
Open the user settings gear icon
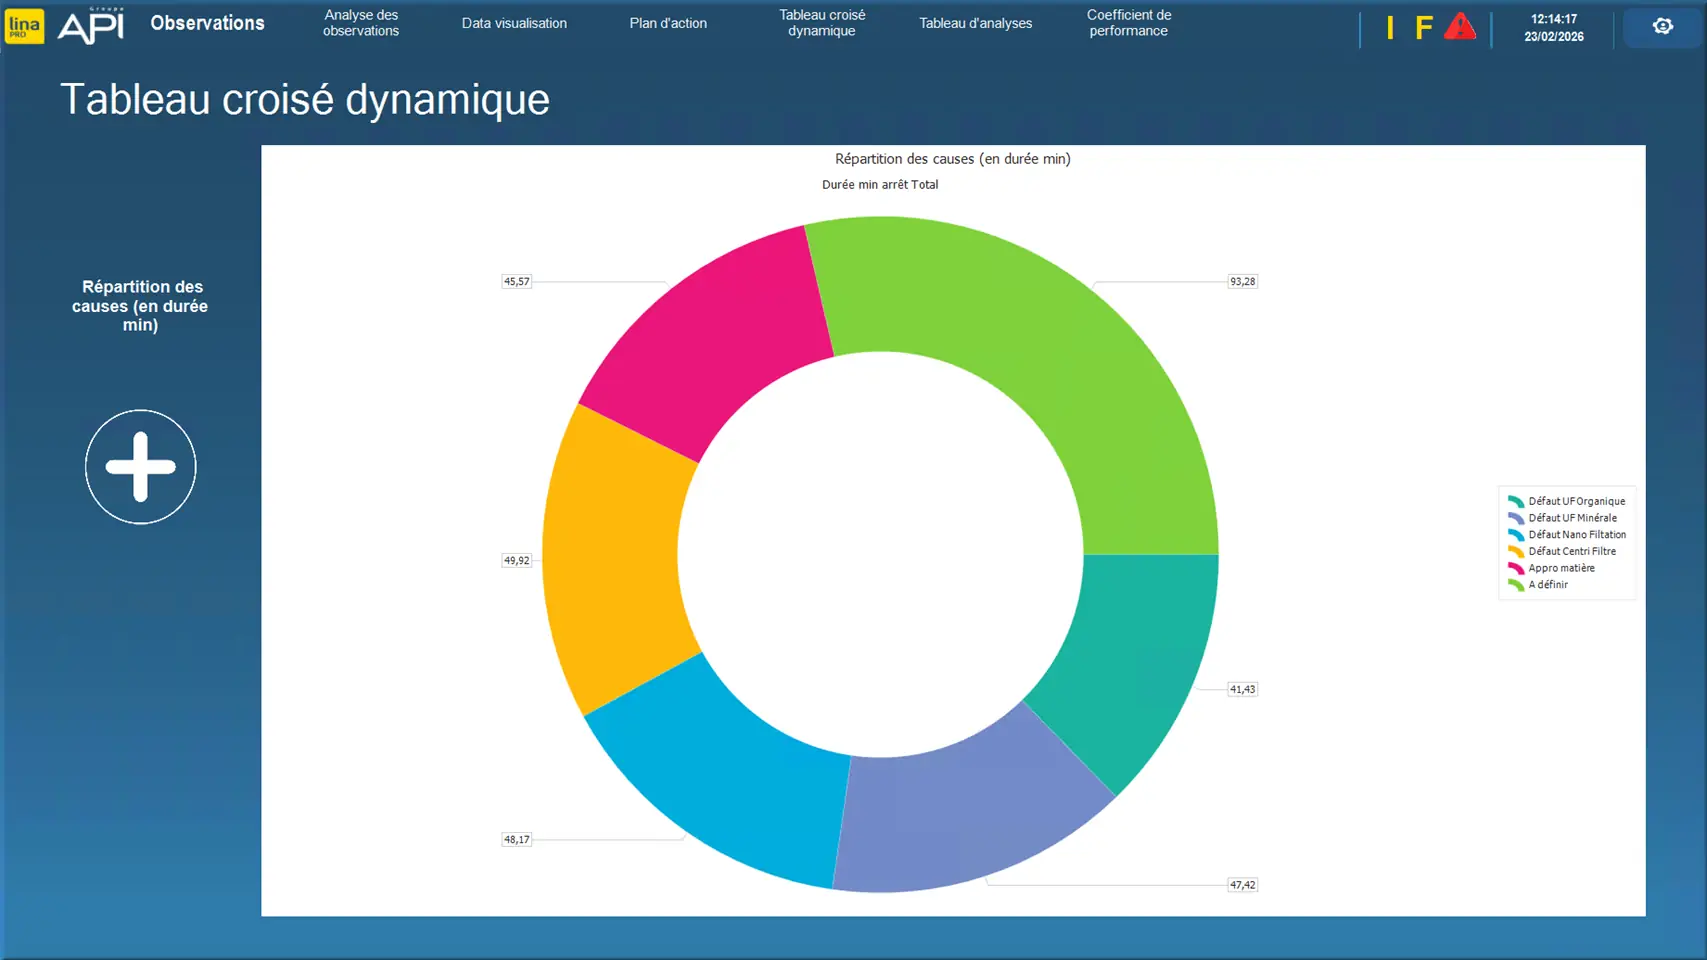(1662, 27)
